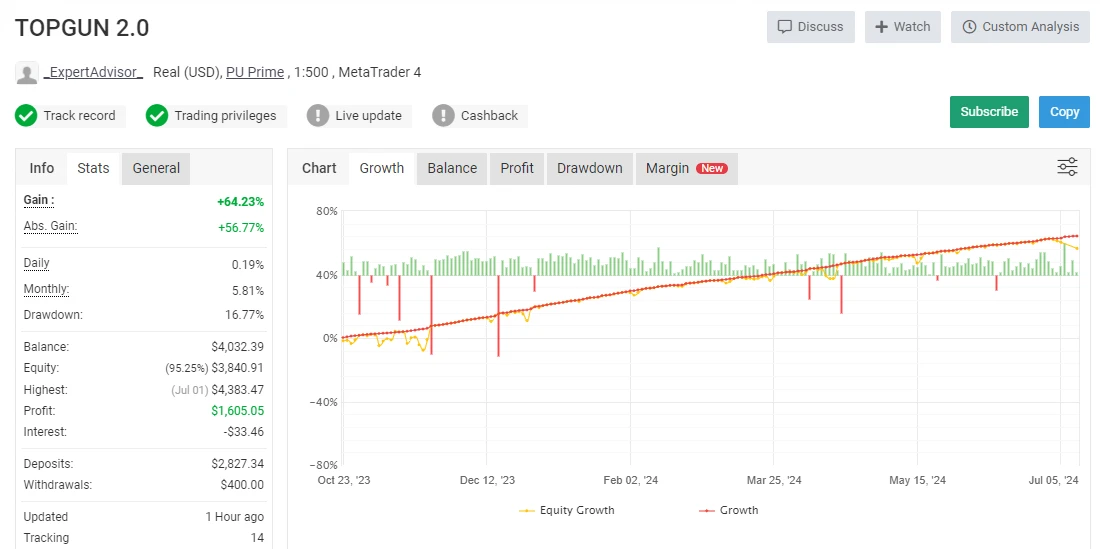Open Custom Analysis

tap(1020, 27)
